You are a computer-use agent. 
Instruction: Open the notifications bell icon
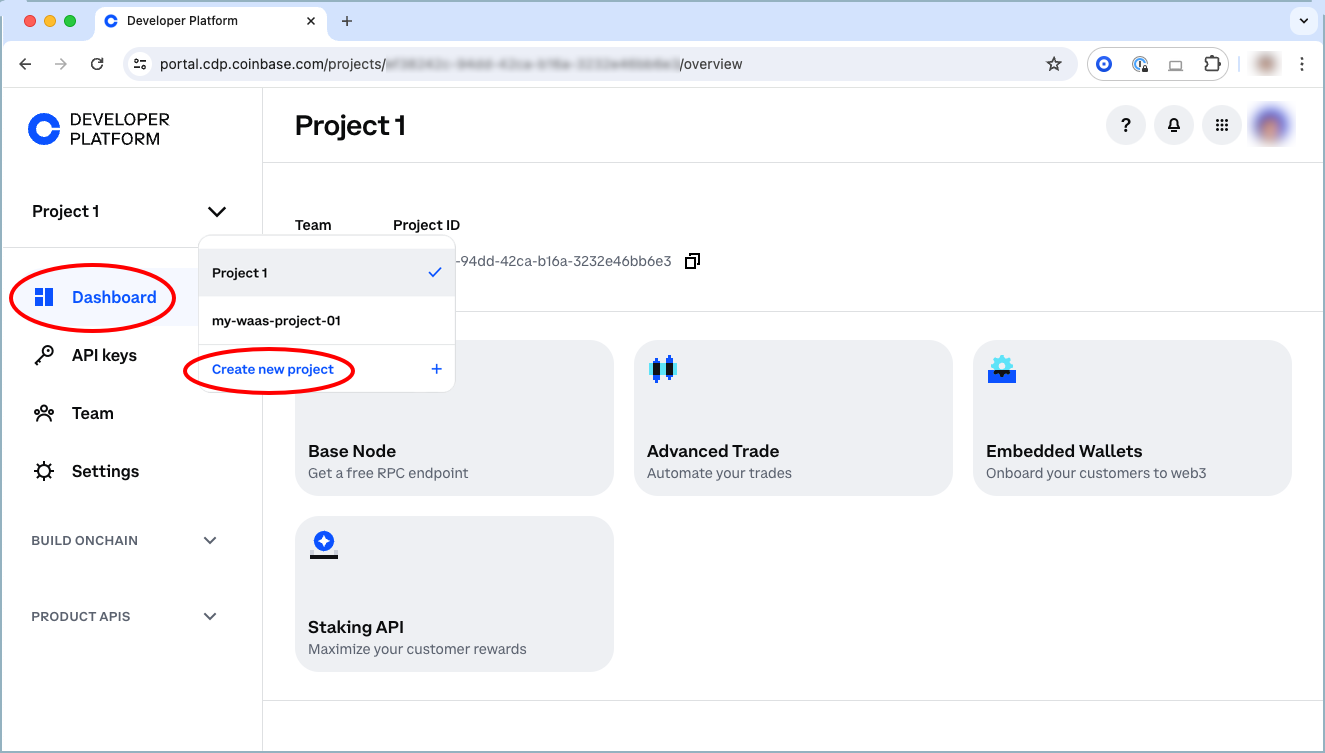pos(1174,125)
